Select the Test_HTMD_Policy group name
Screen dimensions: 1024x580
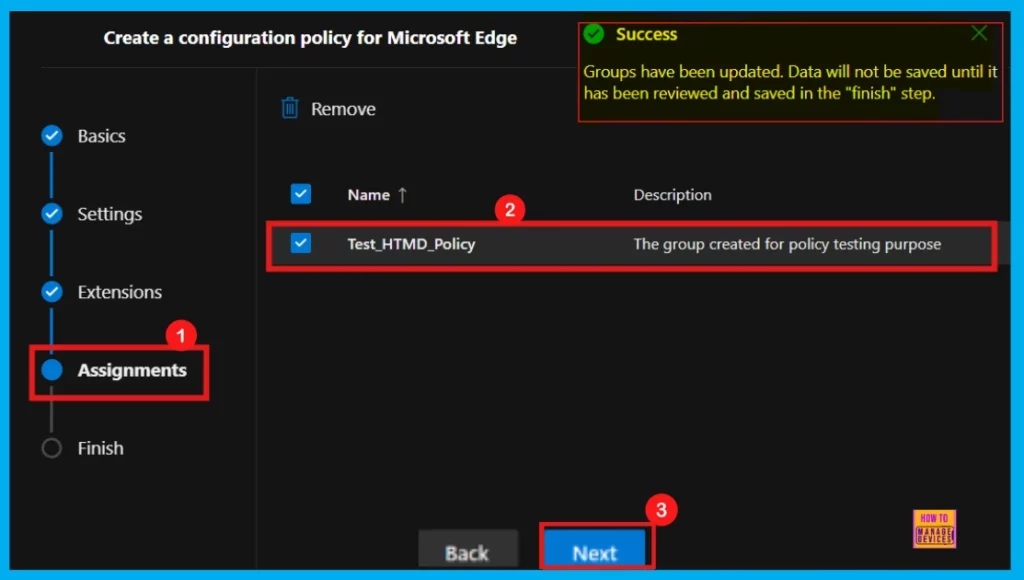tap(411, 244)
